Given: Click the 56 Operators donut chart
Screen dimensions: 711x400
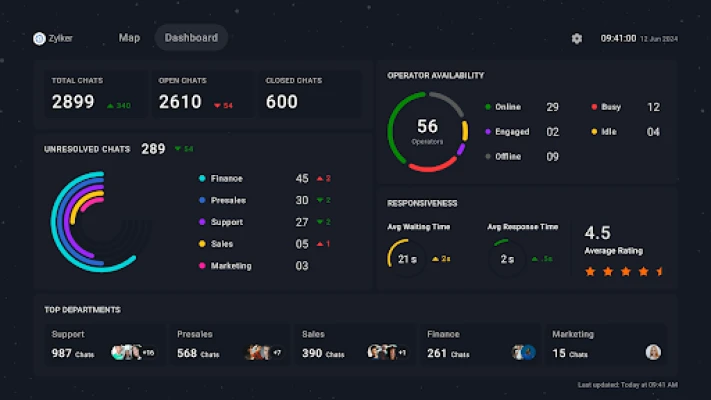Looking at the screenshot, I should [427, 130].
